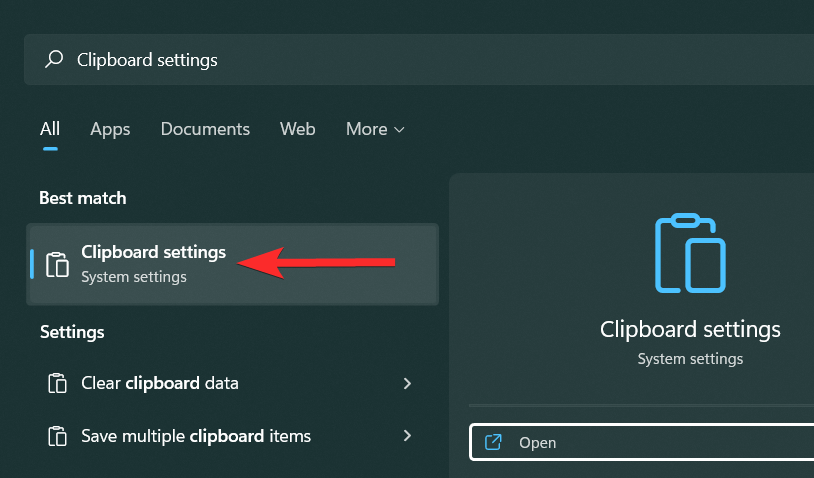The height and width of the screenshot is (478, 814).
Task: Click the 'Clipboard settings' title in preview pane
Action: pyautogui.click(x=690, y=329)
